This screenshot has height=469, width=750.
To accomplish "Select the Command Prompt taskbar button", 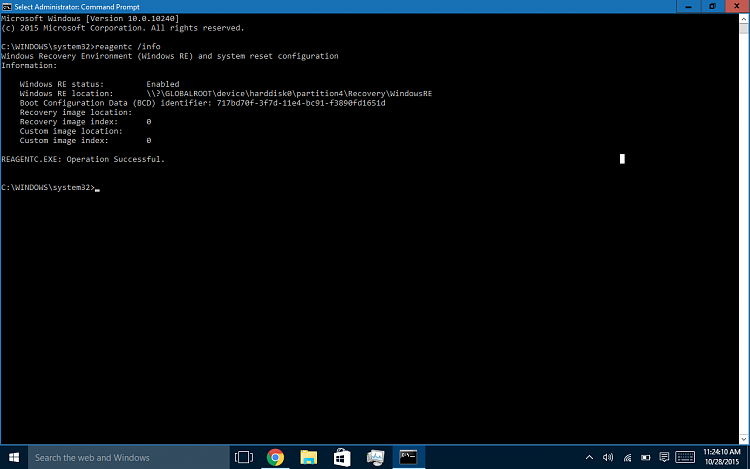I will point(408,458).
